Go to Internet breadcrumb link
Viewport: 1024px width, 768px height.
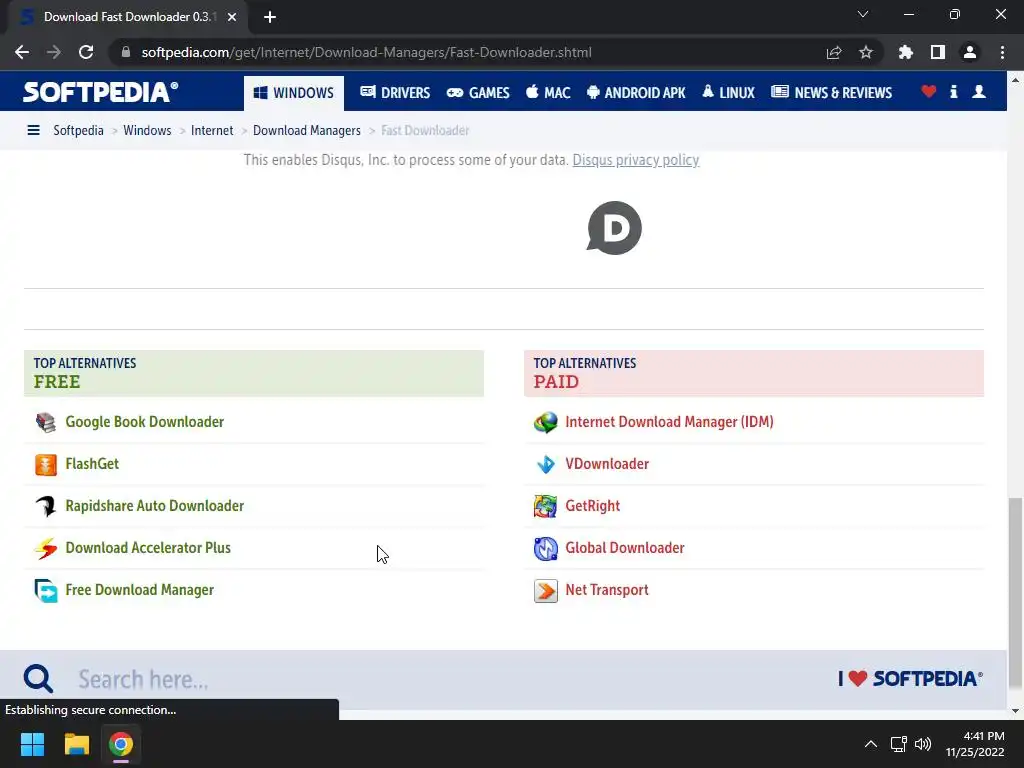coord(212,131)
